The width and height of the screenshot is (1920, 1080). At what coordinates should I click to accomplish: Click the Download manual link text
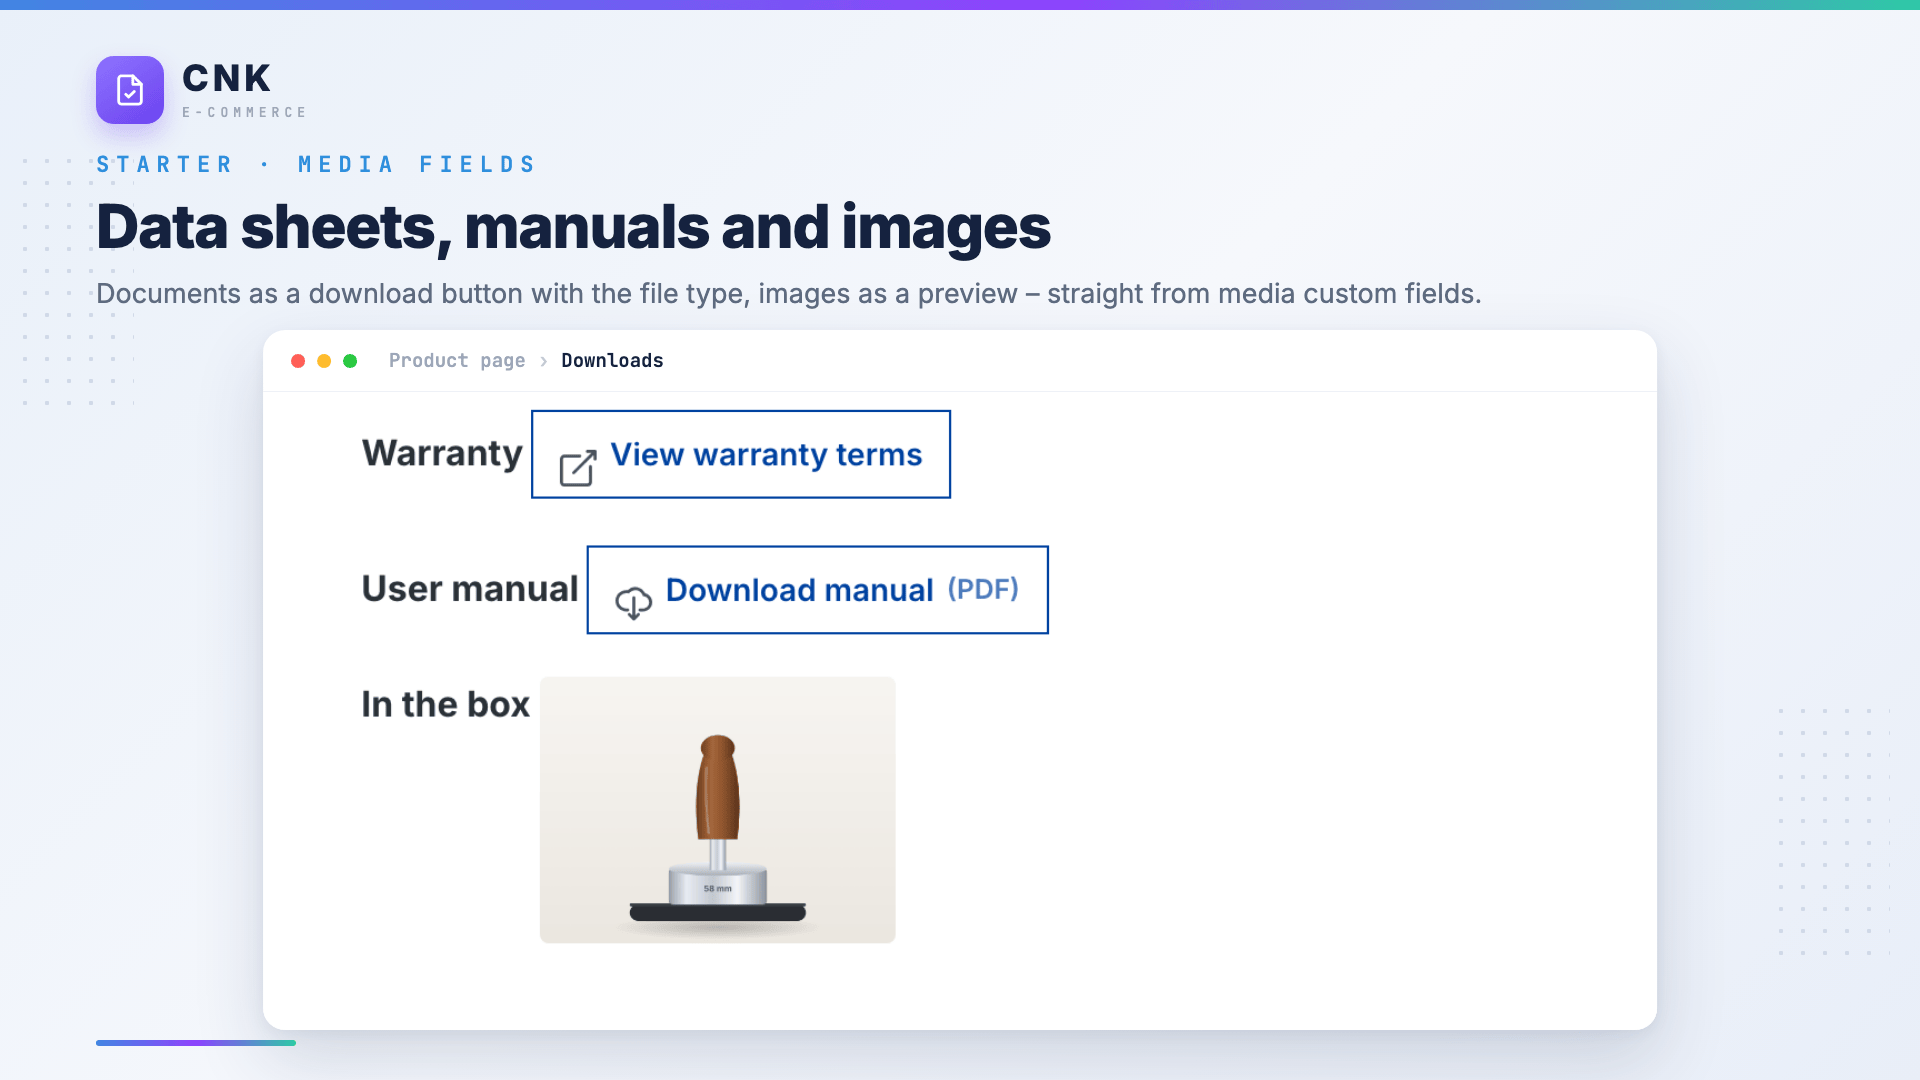799,590
